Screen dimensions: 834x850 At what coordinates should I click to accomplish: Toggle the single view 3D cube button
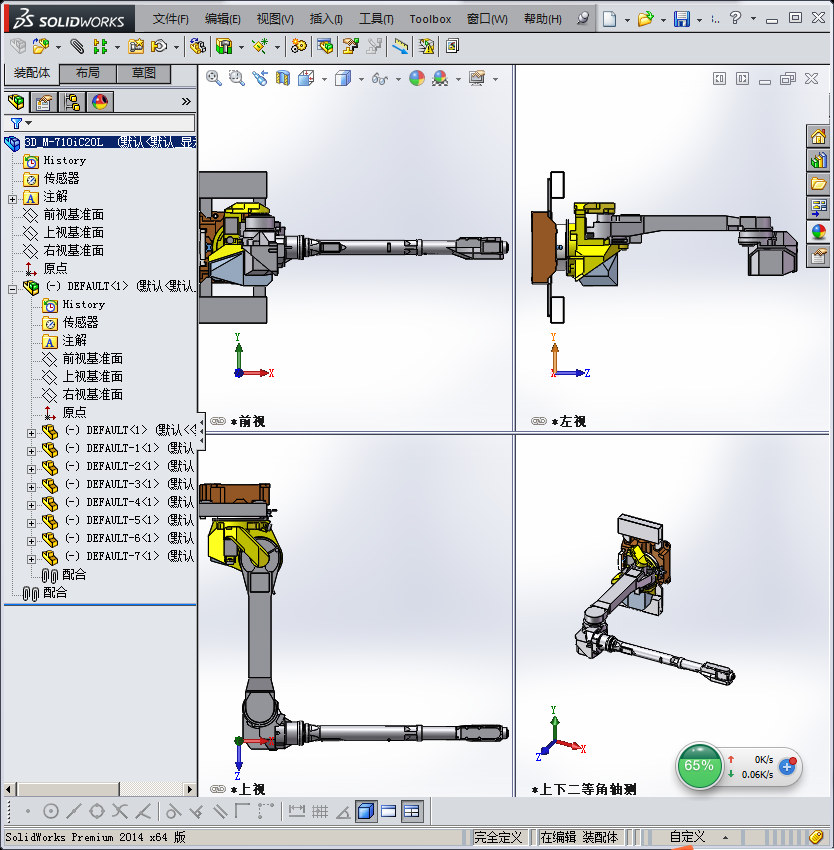(366, 812)
